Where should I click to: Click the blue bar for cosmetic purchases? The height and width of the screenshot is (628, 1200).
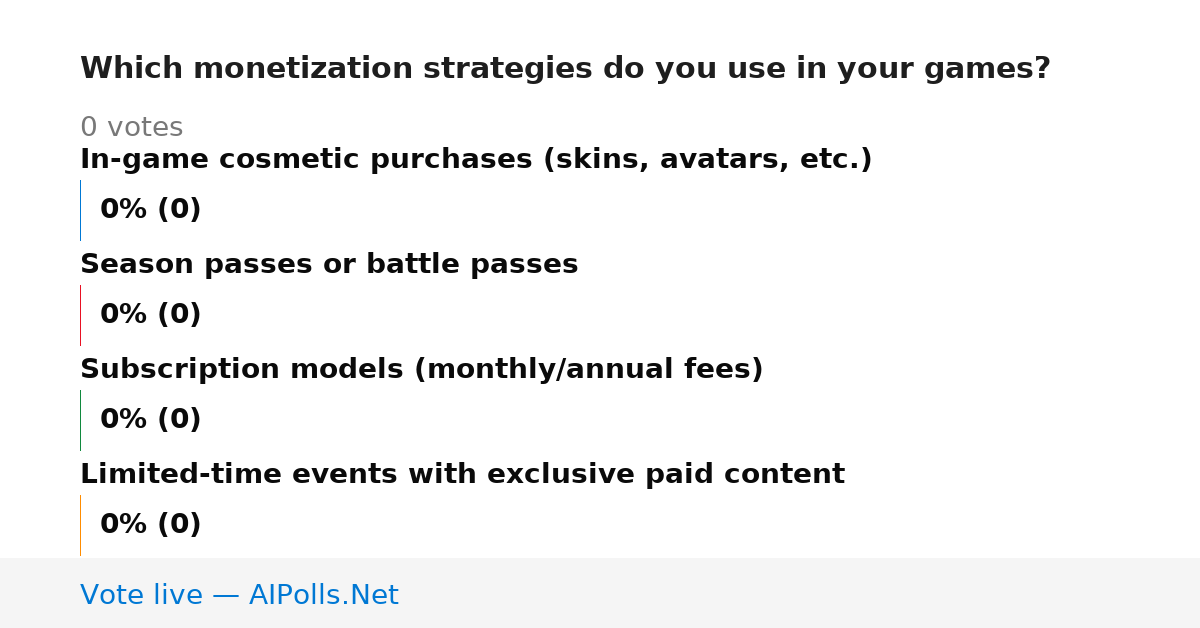tap(80, 210)
